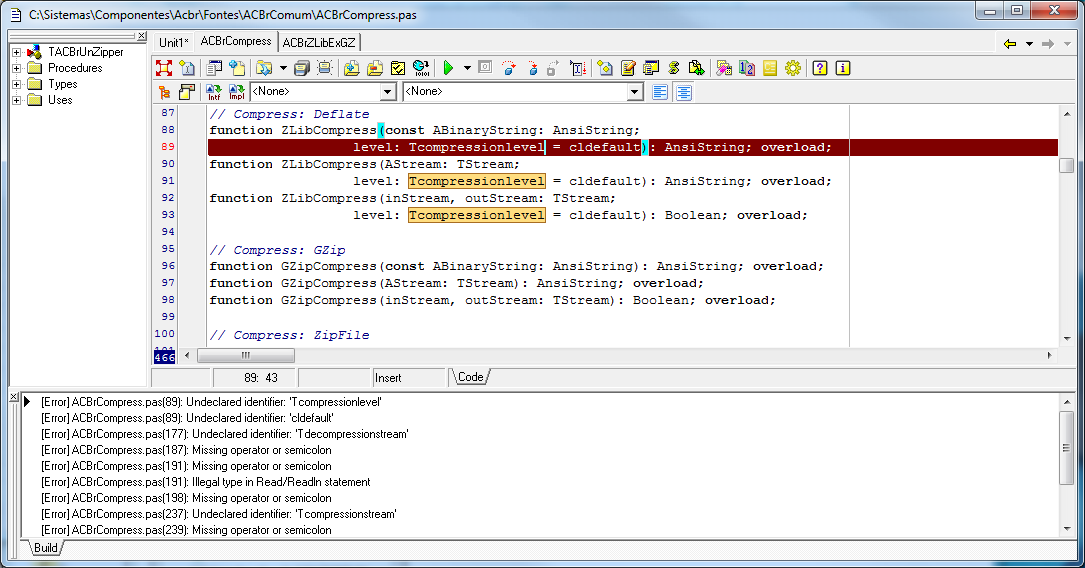Switch to the ACBrCompress tab
The image size is (1085, 568).
236,42
